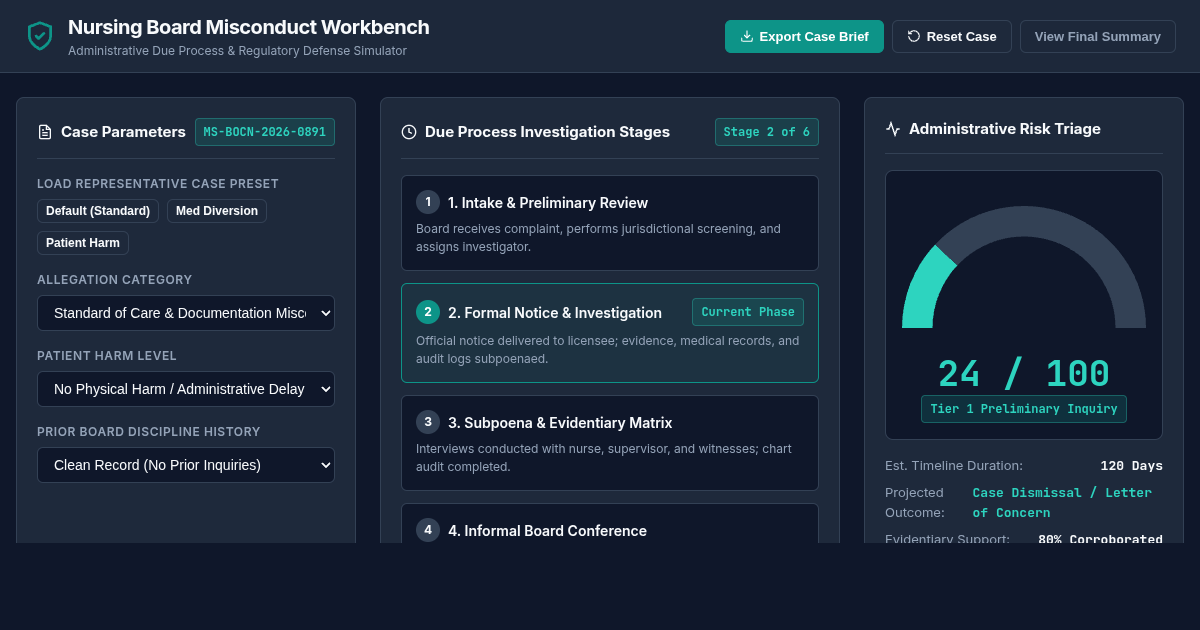Select the Subpoena & Evidentiary Matrix stage

click(x=610, y=443)
